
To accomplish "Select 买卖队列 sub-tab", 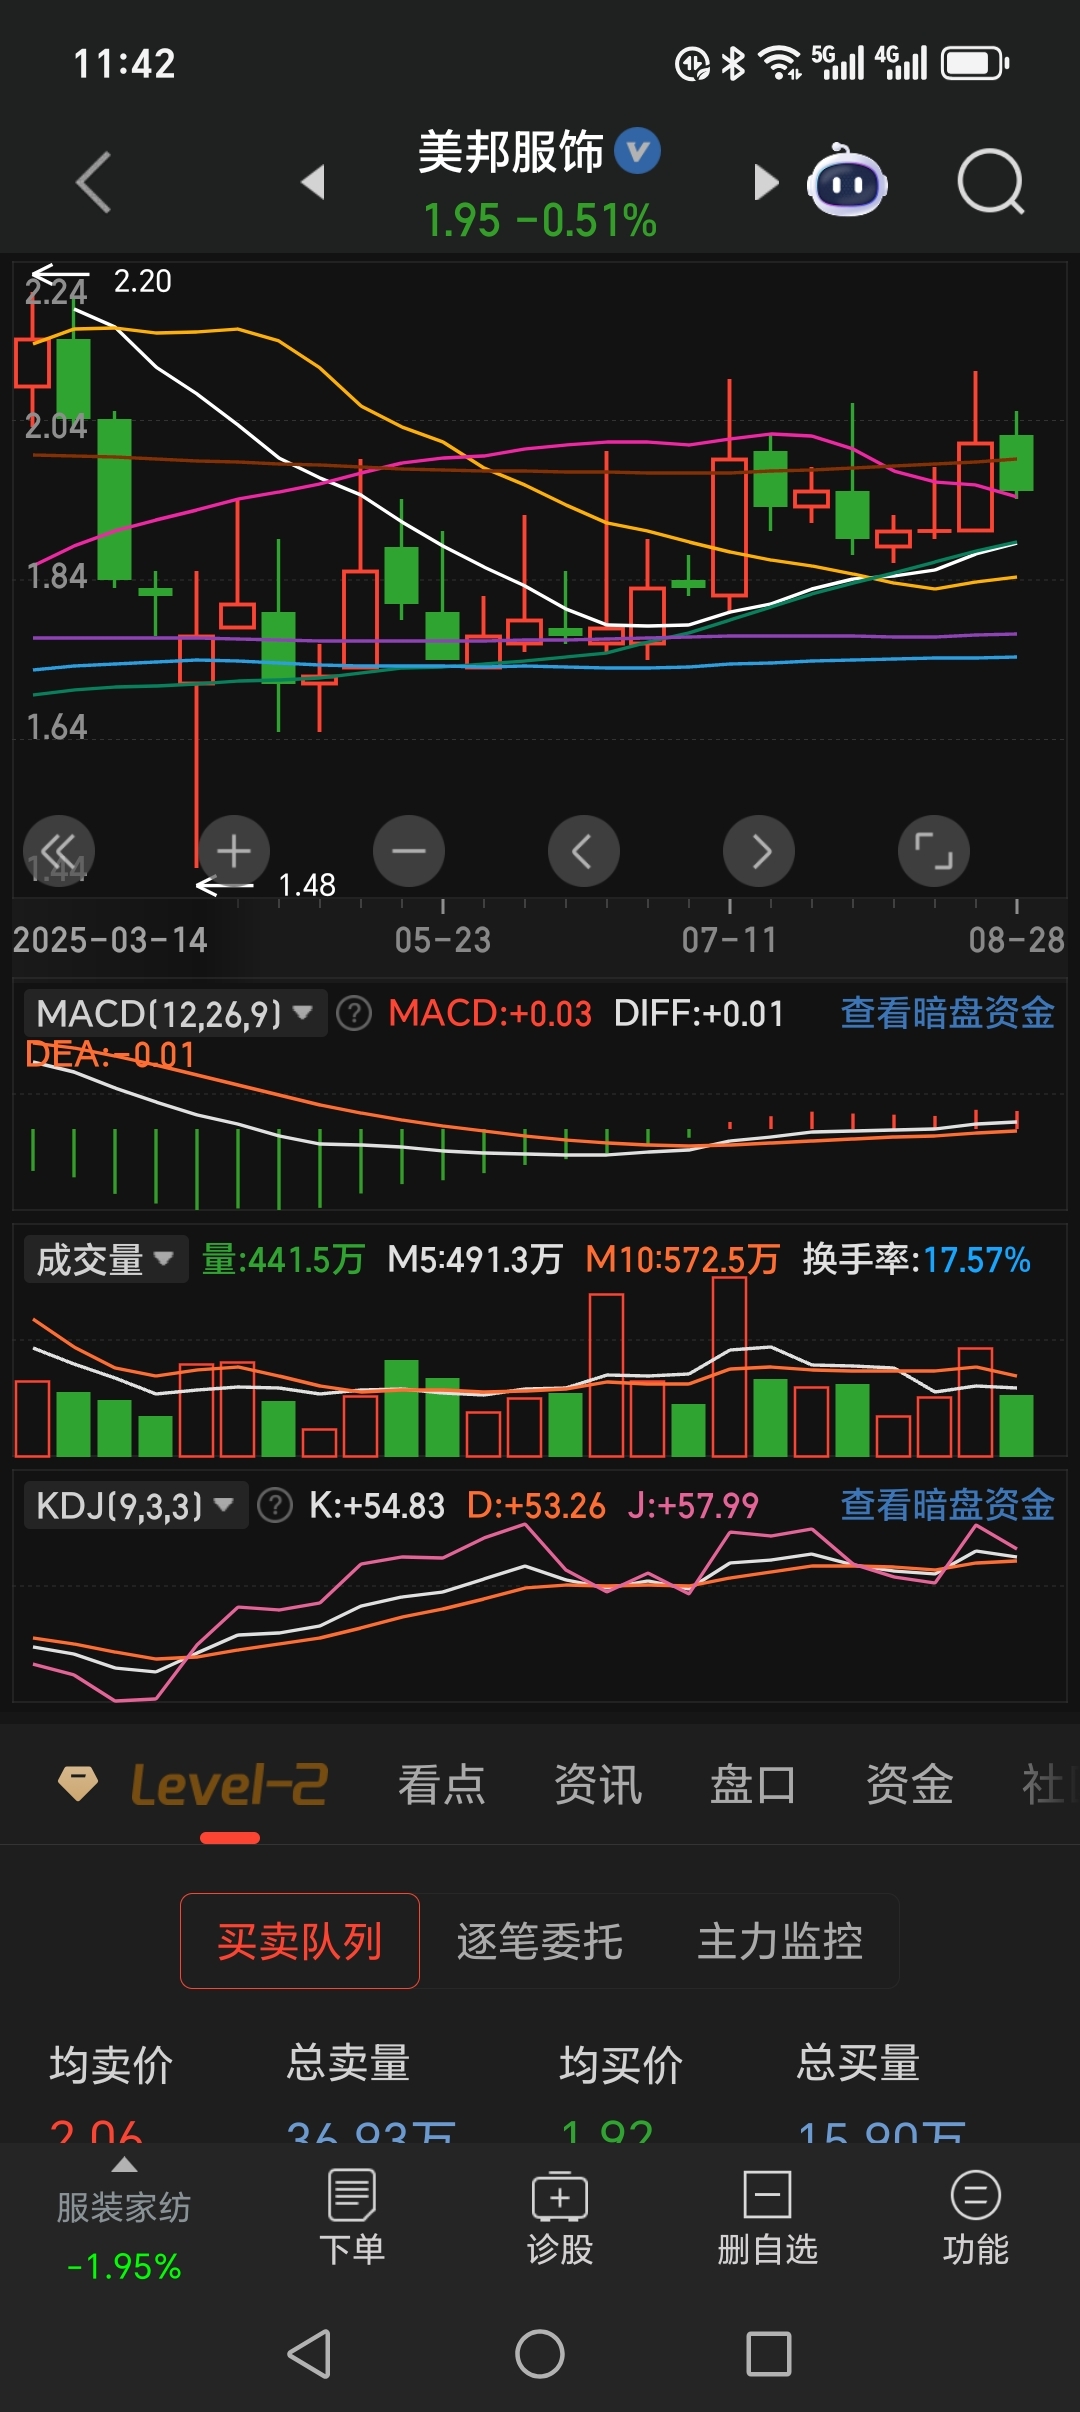I will pos(300,1941).
